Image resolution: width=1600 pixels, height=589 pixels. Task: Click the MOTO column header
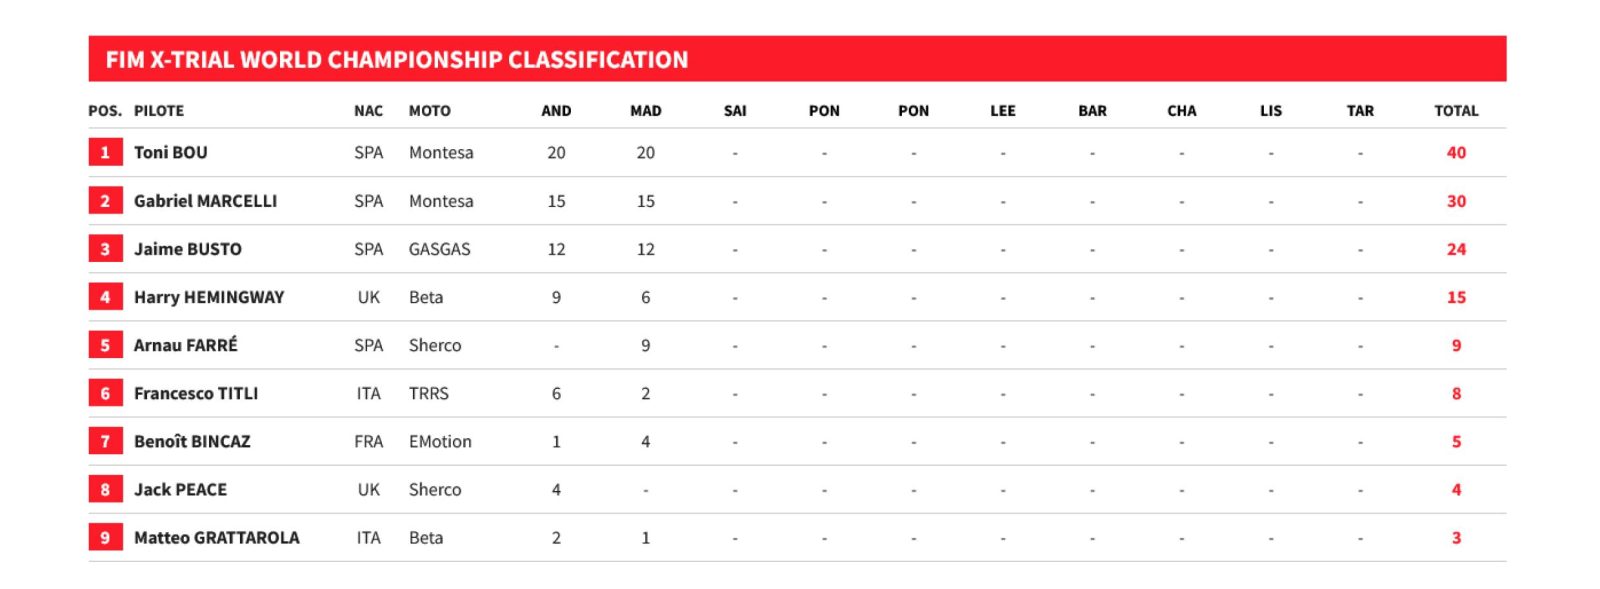(x=429, y=111)
